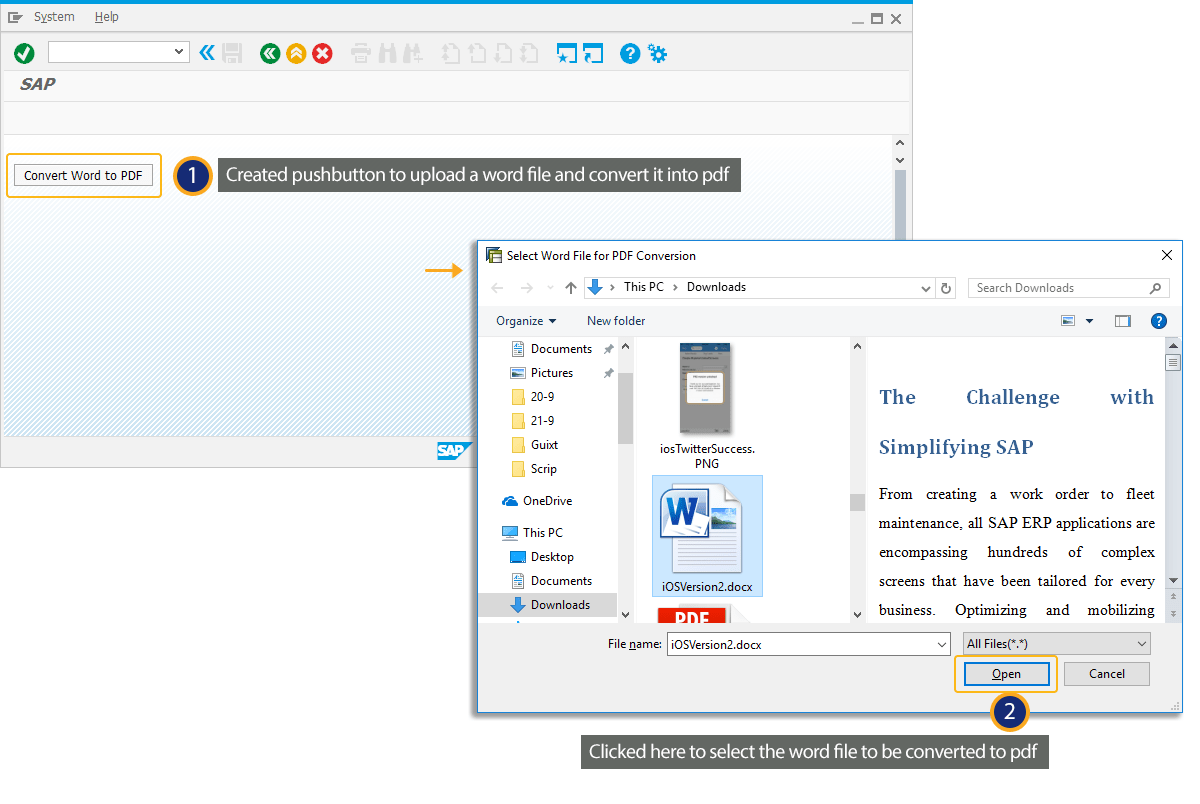Click the Up one level arrow
Image resolution: width=1200 pixels, height=804 pixels.
(571, 288)
